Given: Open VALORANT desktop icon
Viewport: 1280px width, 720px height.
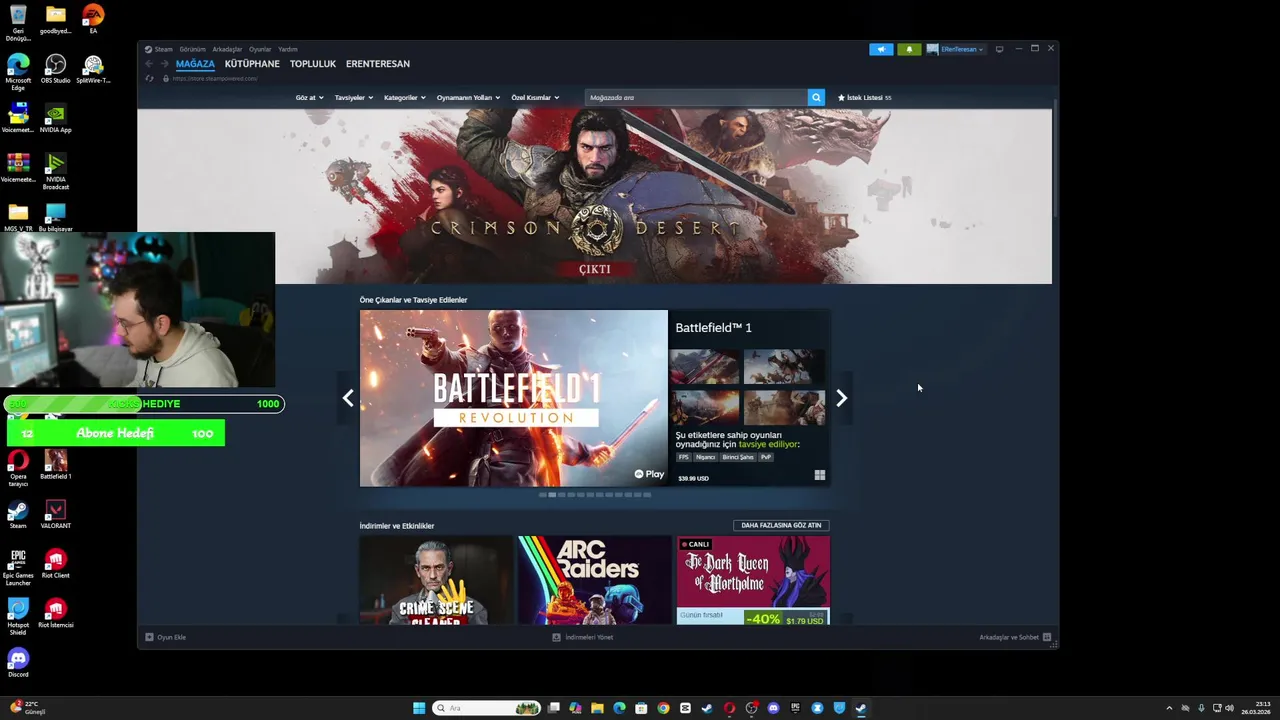Looking at the screenshot, I should 56,514.
